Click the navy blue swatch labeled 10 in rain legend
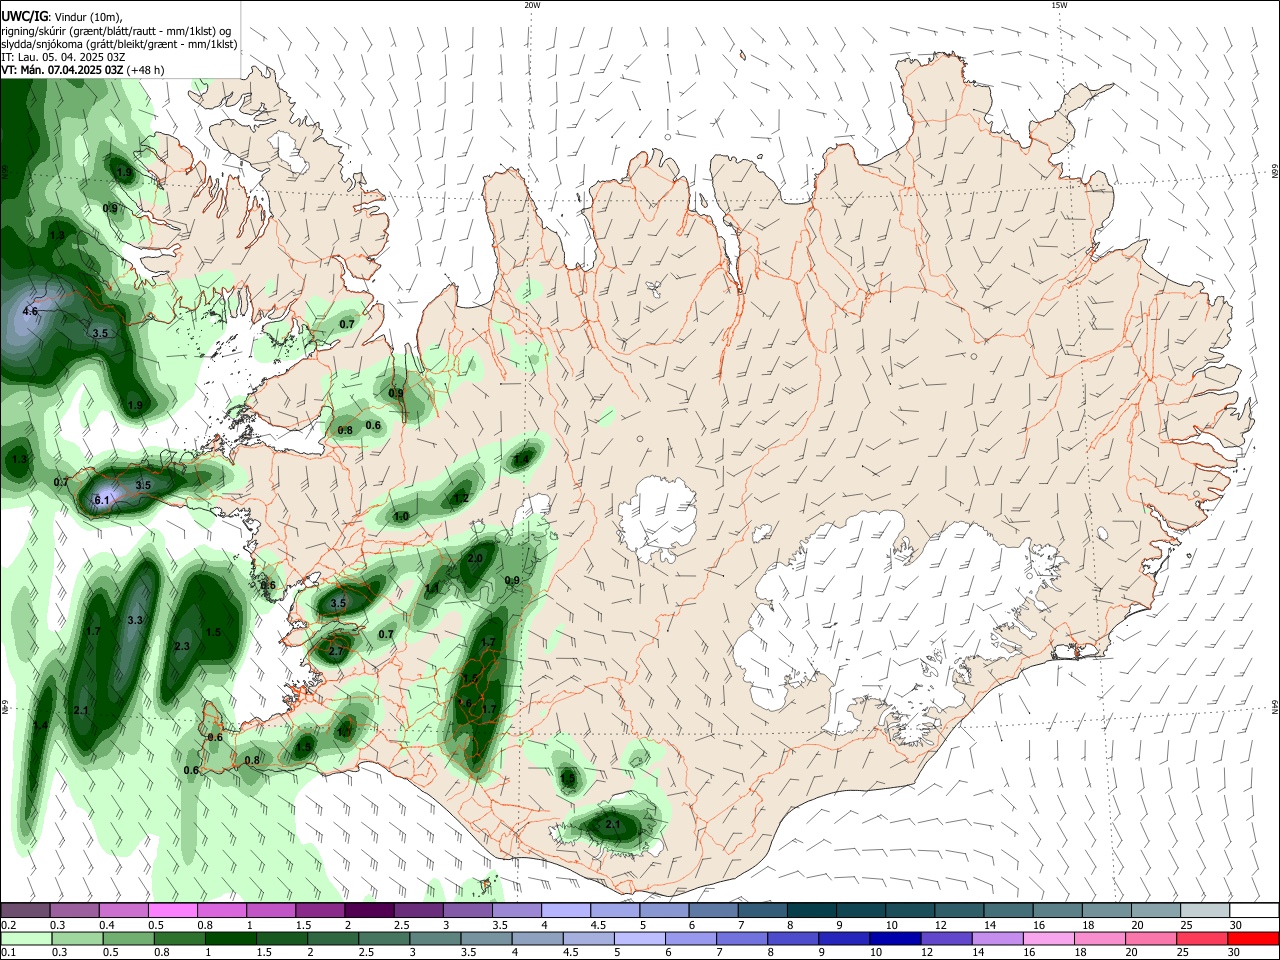Image resolution: width=1280 pixels, height=960 pixels. tap(893, 938)
